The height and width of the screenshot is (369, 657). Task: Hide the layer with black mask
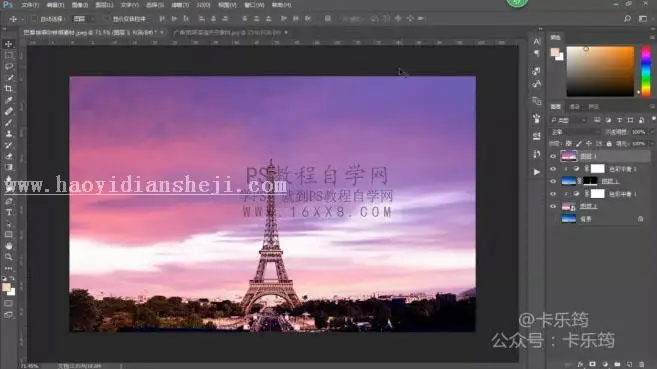(553, 181)
